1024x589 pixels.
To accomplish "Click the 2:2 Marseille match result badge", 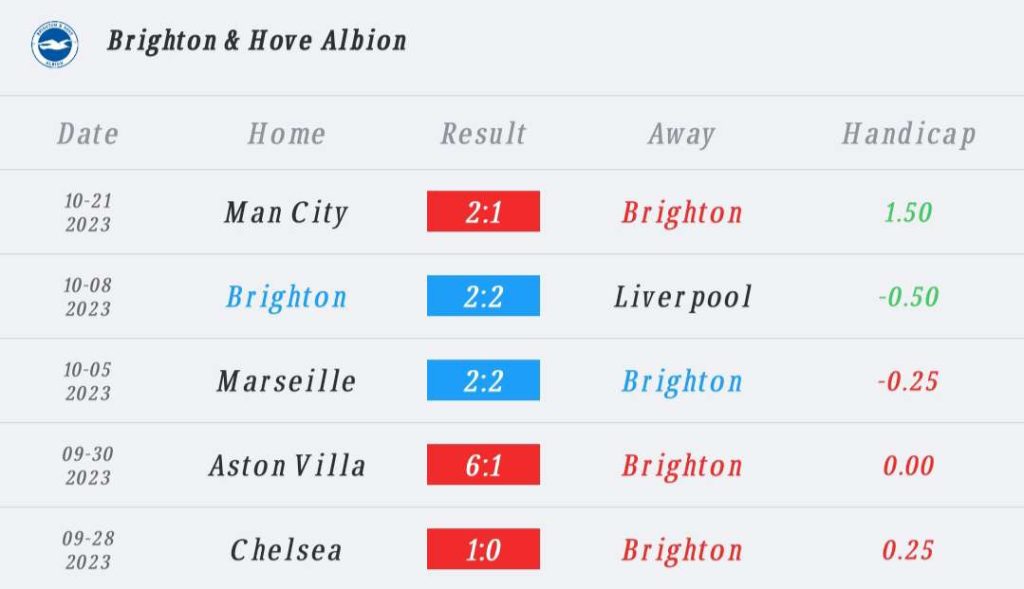I will 483,380.
